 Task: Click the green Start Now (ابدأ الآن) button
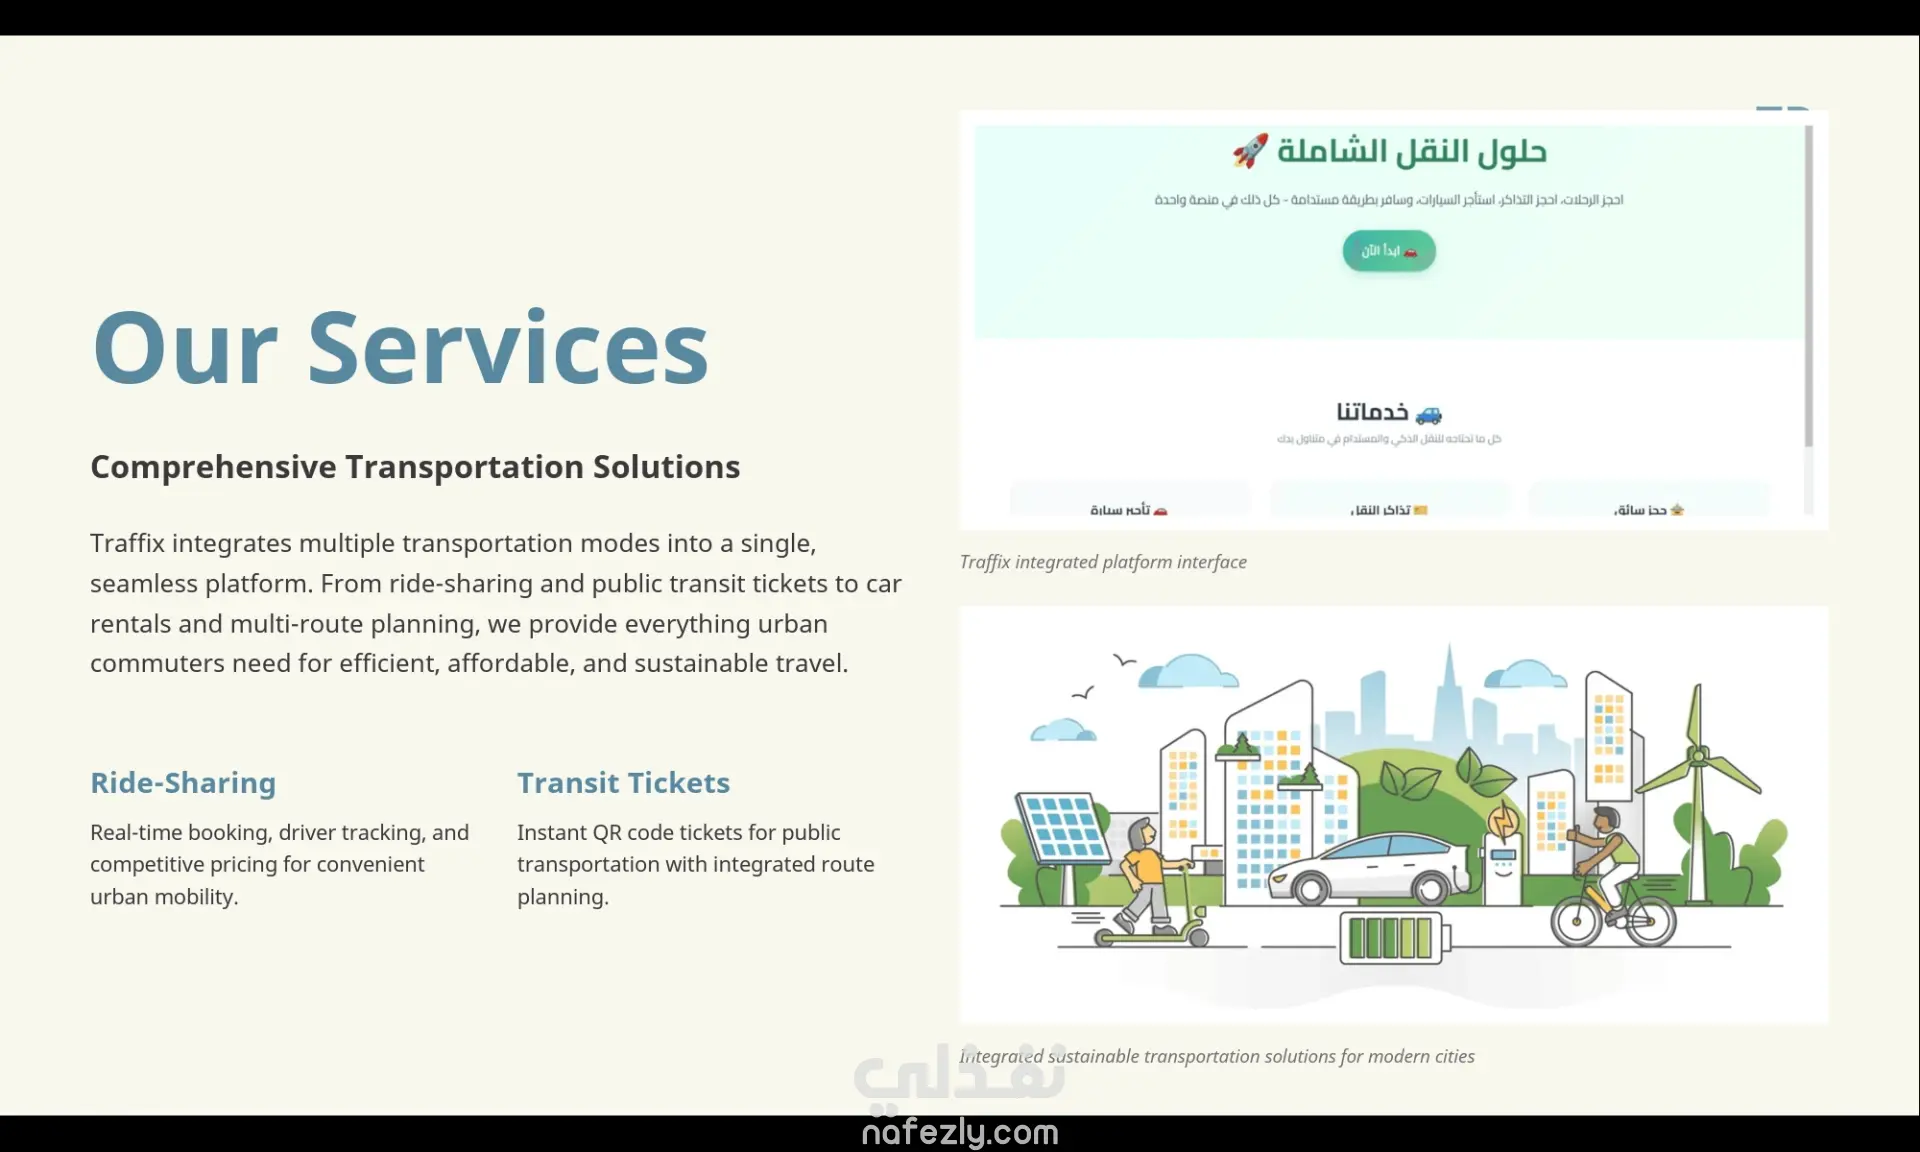point(1389,251)
